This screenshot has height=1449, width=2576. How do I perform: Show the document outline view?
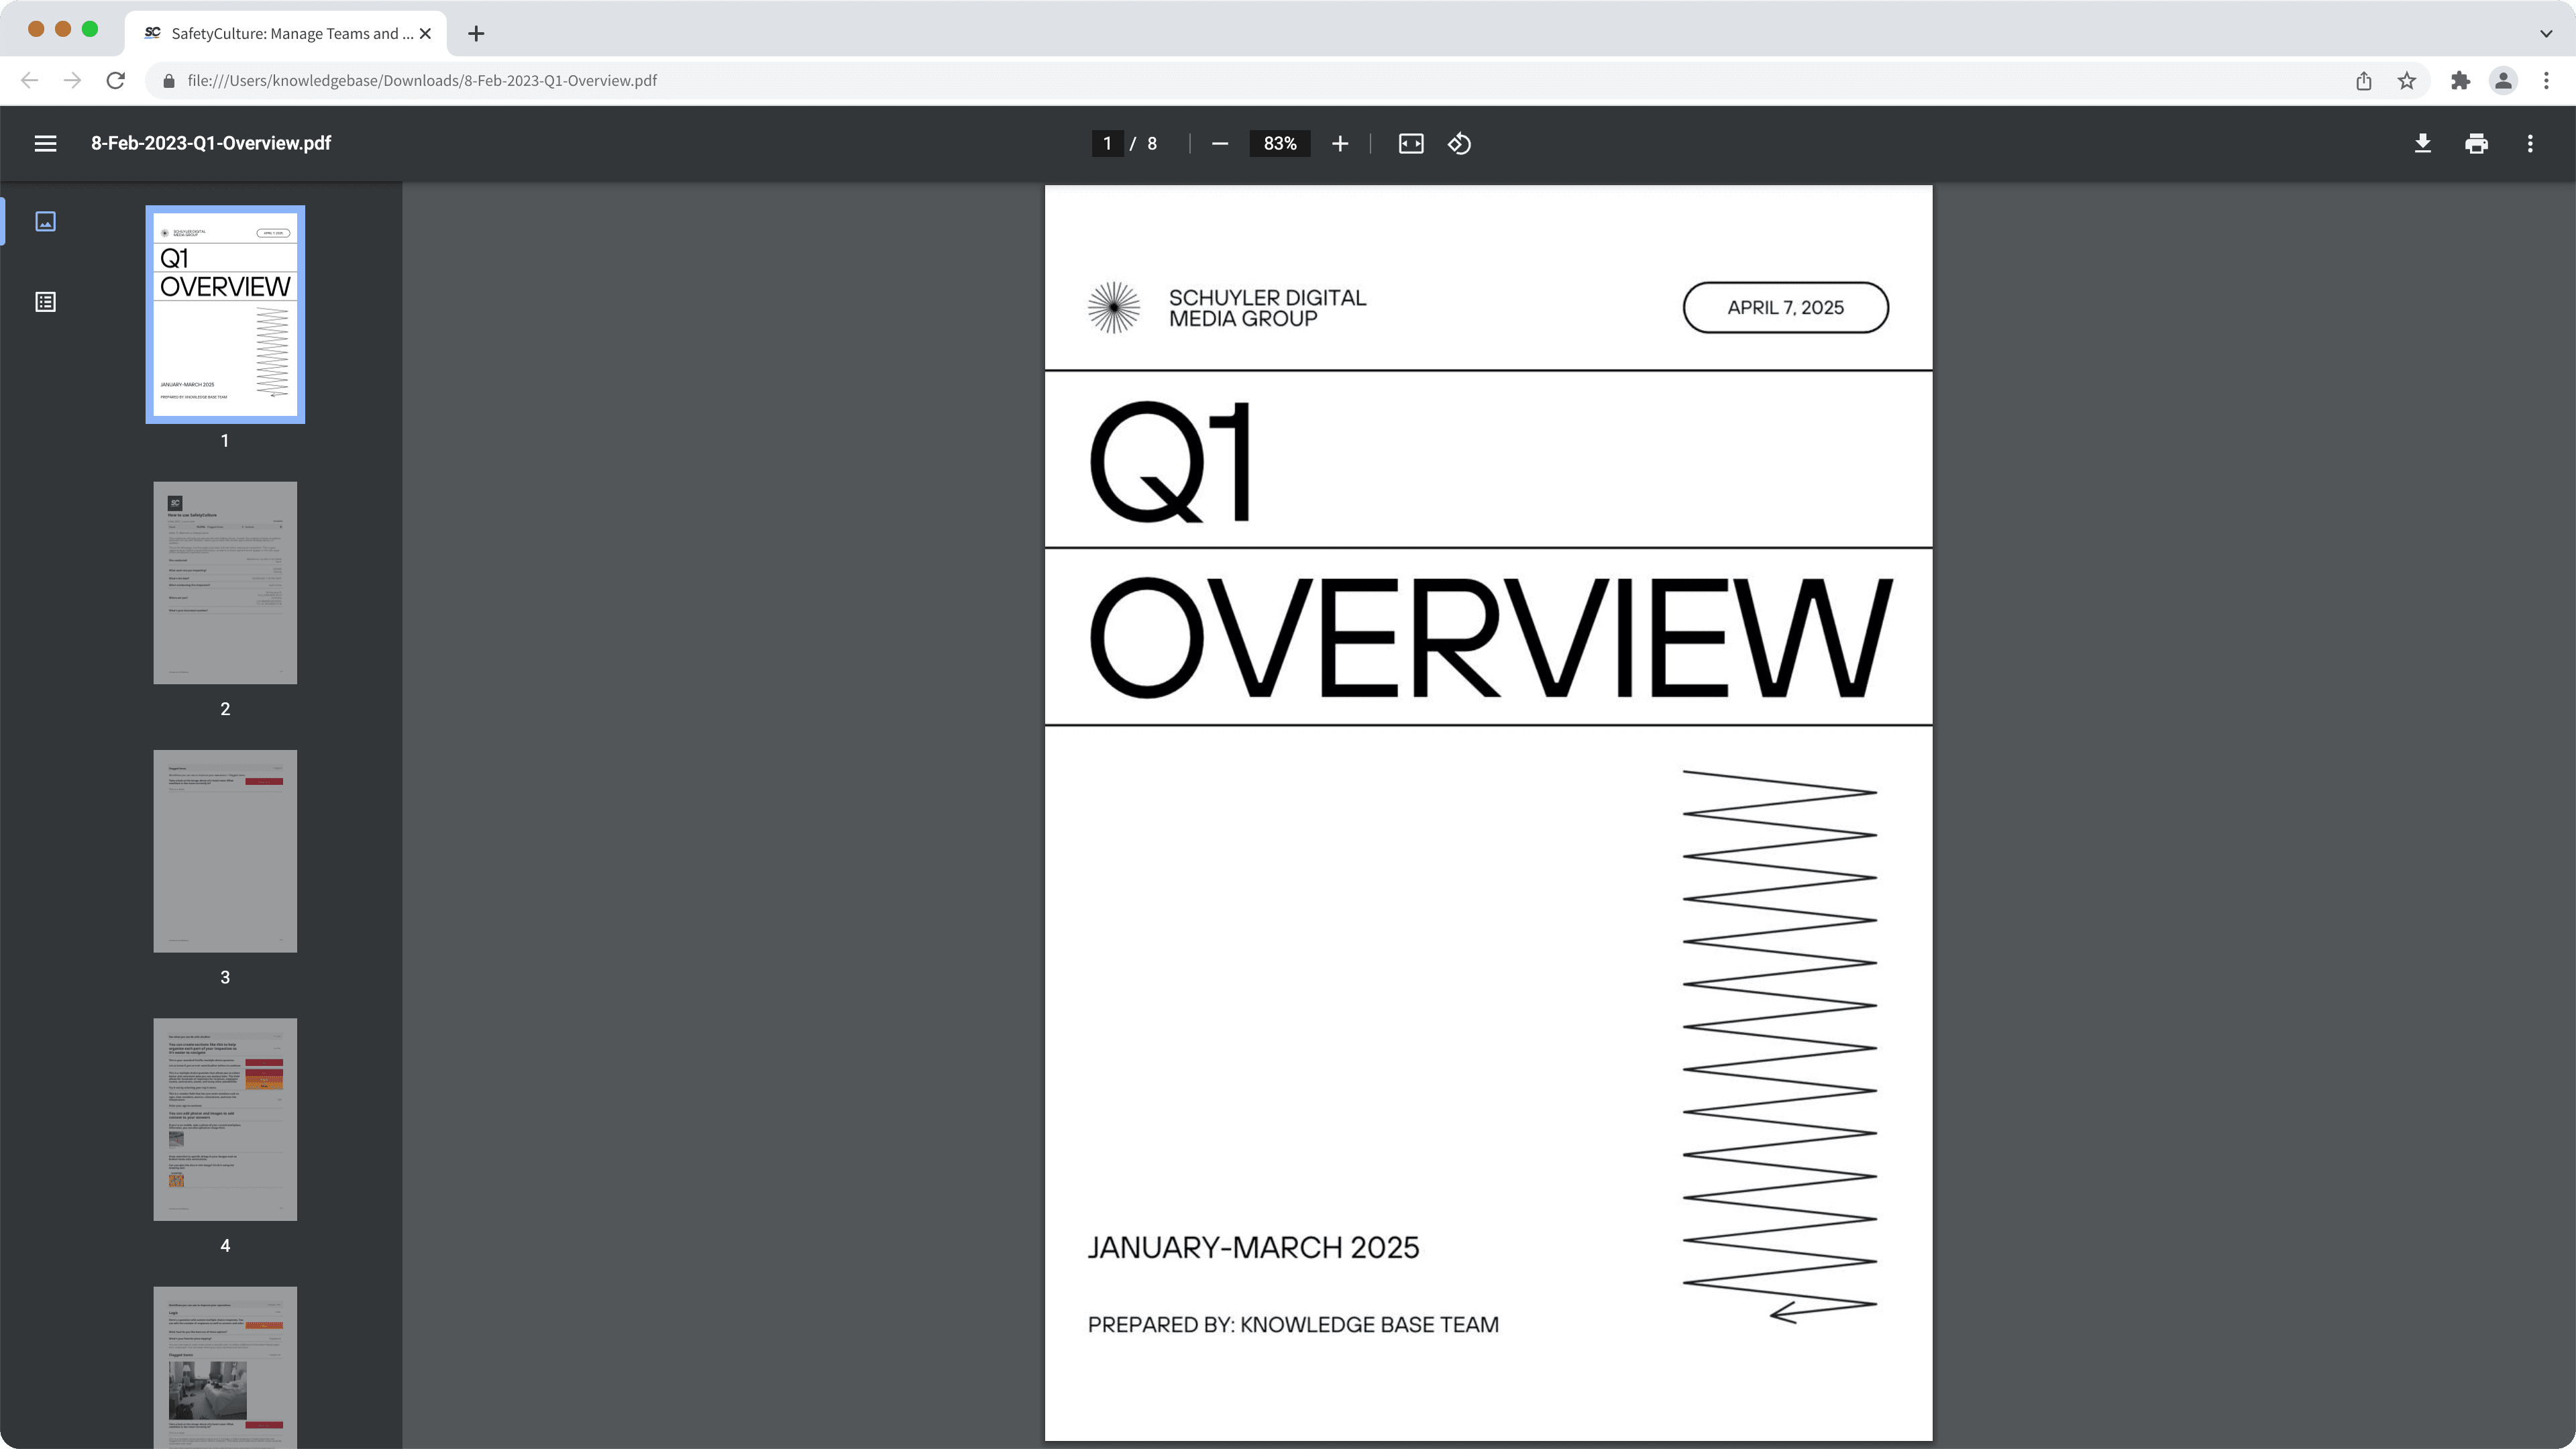pyautogui.click(x=45, y=302)
